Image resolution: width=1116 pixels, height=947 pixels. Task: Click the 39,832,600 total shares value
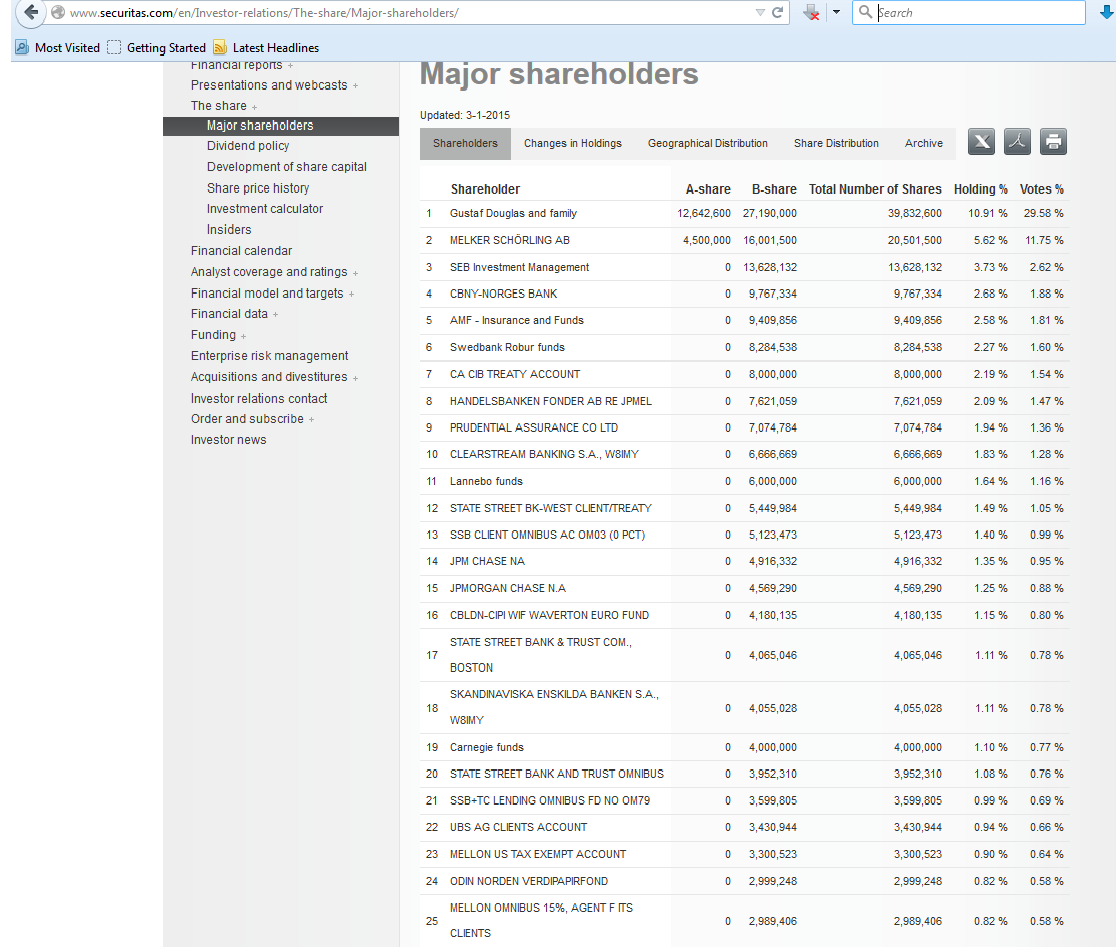(x=915, y=213)
